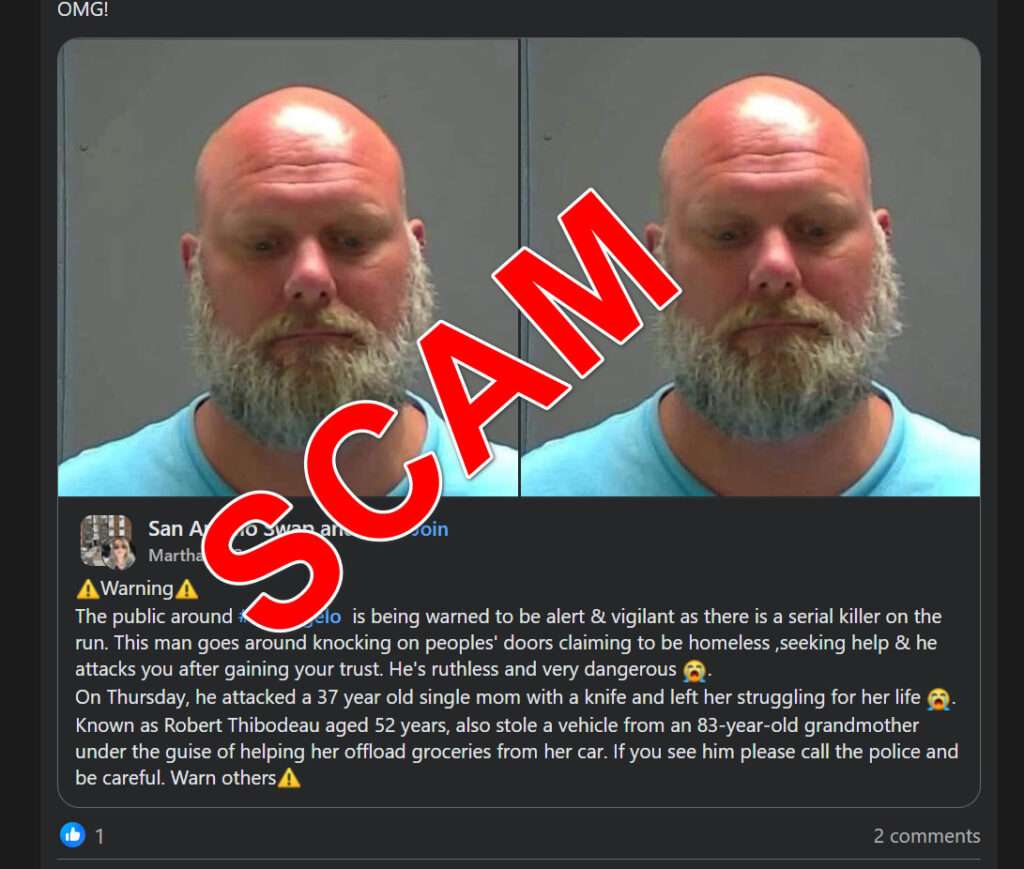Open the 2 comments link

point(927,836)
